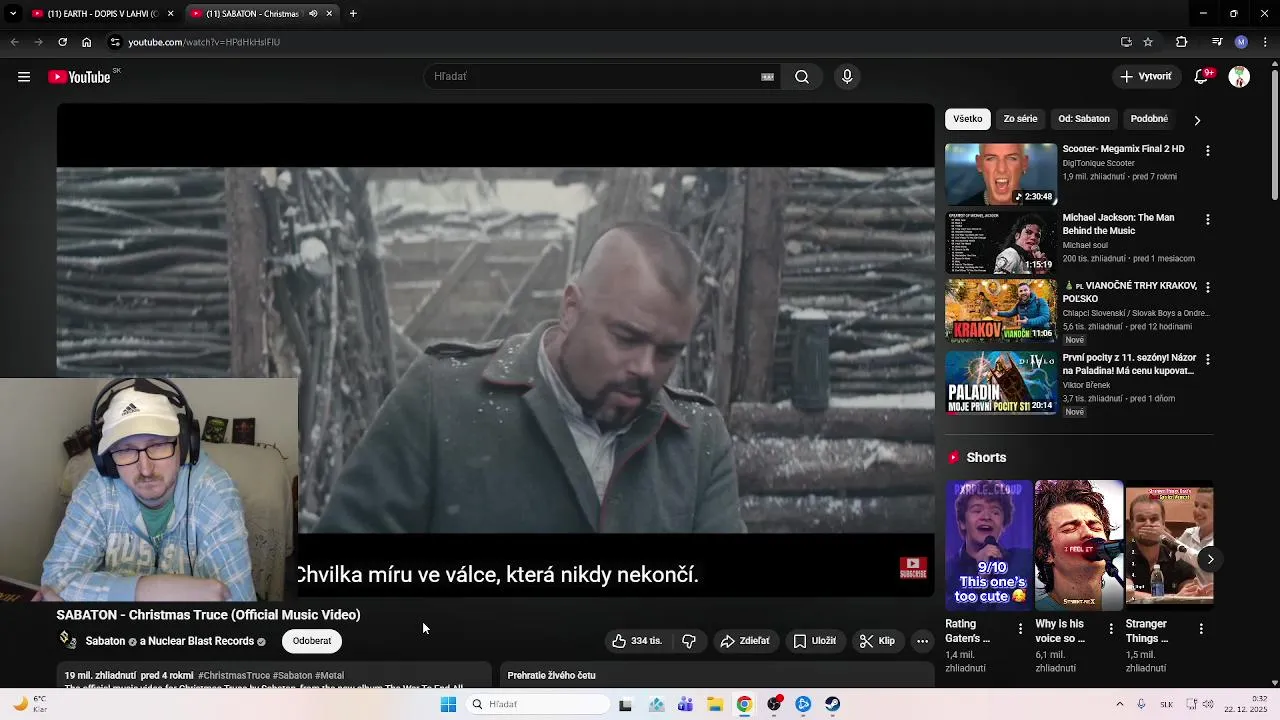Open the 9/10 This one's too cute short
The height and width of the screenshot is (720, 1280).
click(989, 545)
